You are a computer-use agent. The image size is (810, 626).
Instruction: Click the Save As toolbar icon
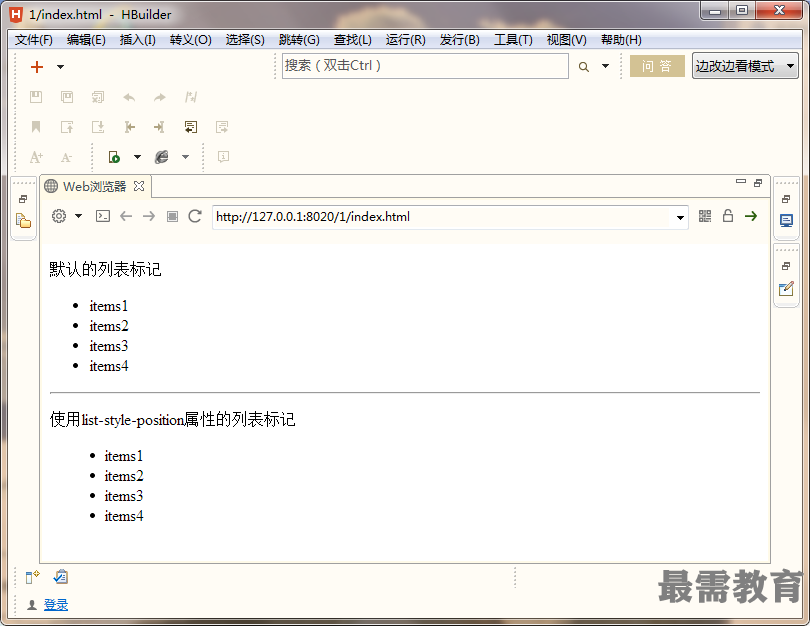[x=67, y=97]
